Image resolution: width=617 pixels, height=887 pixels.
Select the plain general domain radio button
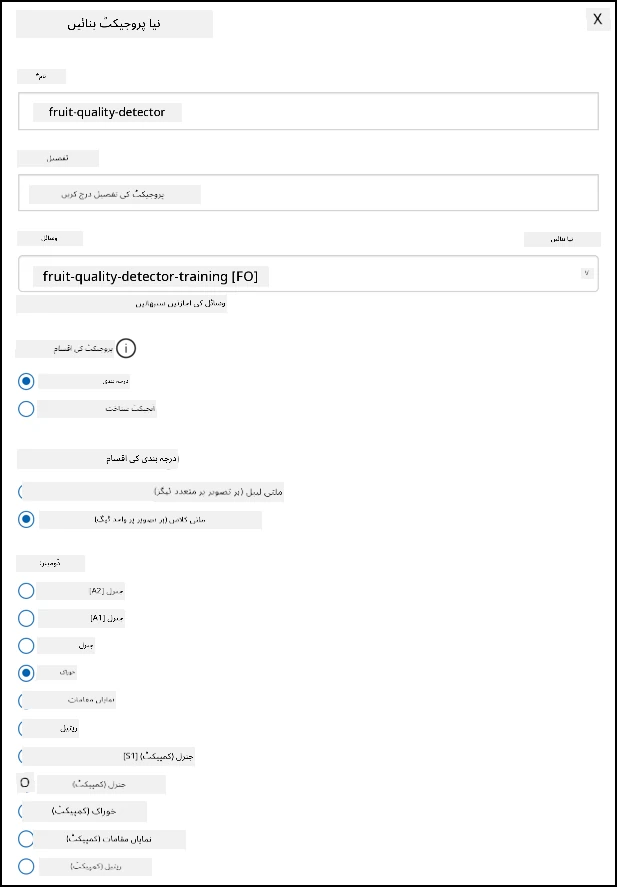click(26, 645)
